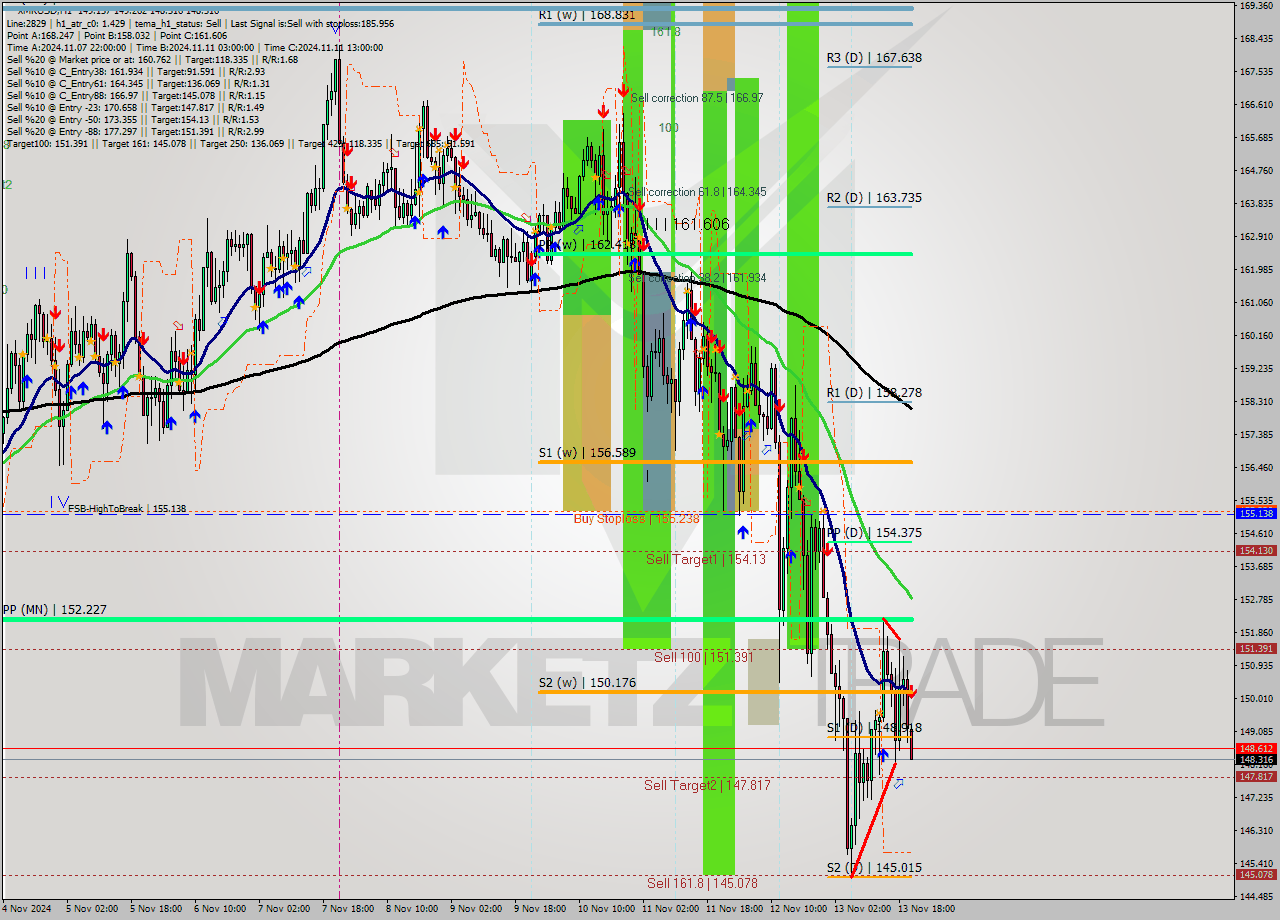Select the S2 (D) 145.015 support label
The width and height of the screenshot is (1280, 920).
tap(874, 868)
